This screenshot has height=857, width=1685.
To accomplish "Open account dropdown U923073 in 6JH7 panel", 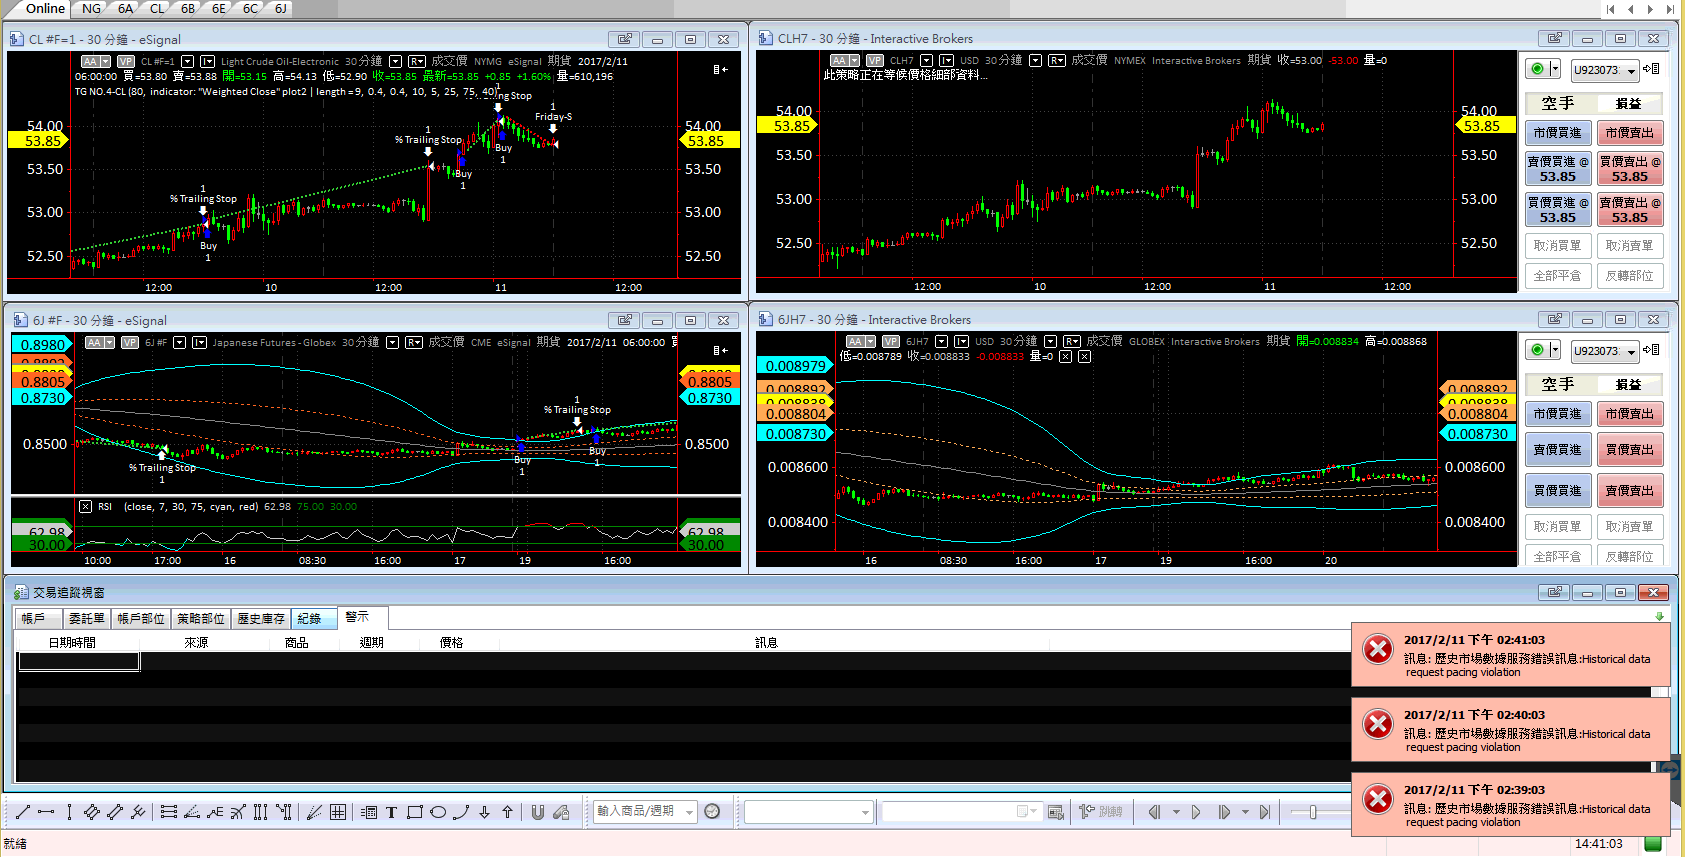I will 1604,351.
